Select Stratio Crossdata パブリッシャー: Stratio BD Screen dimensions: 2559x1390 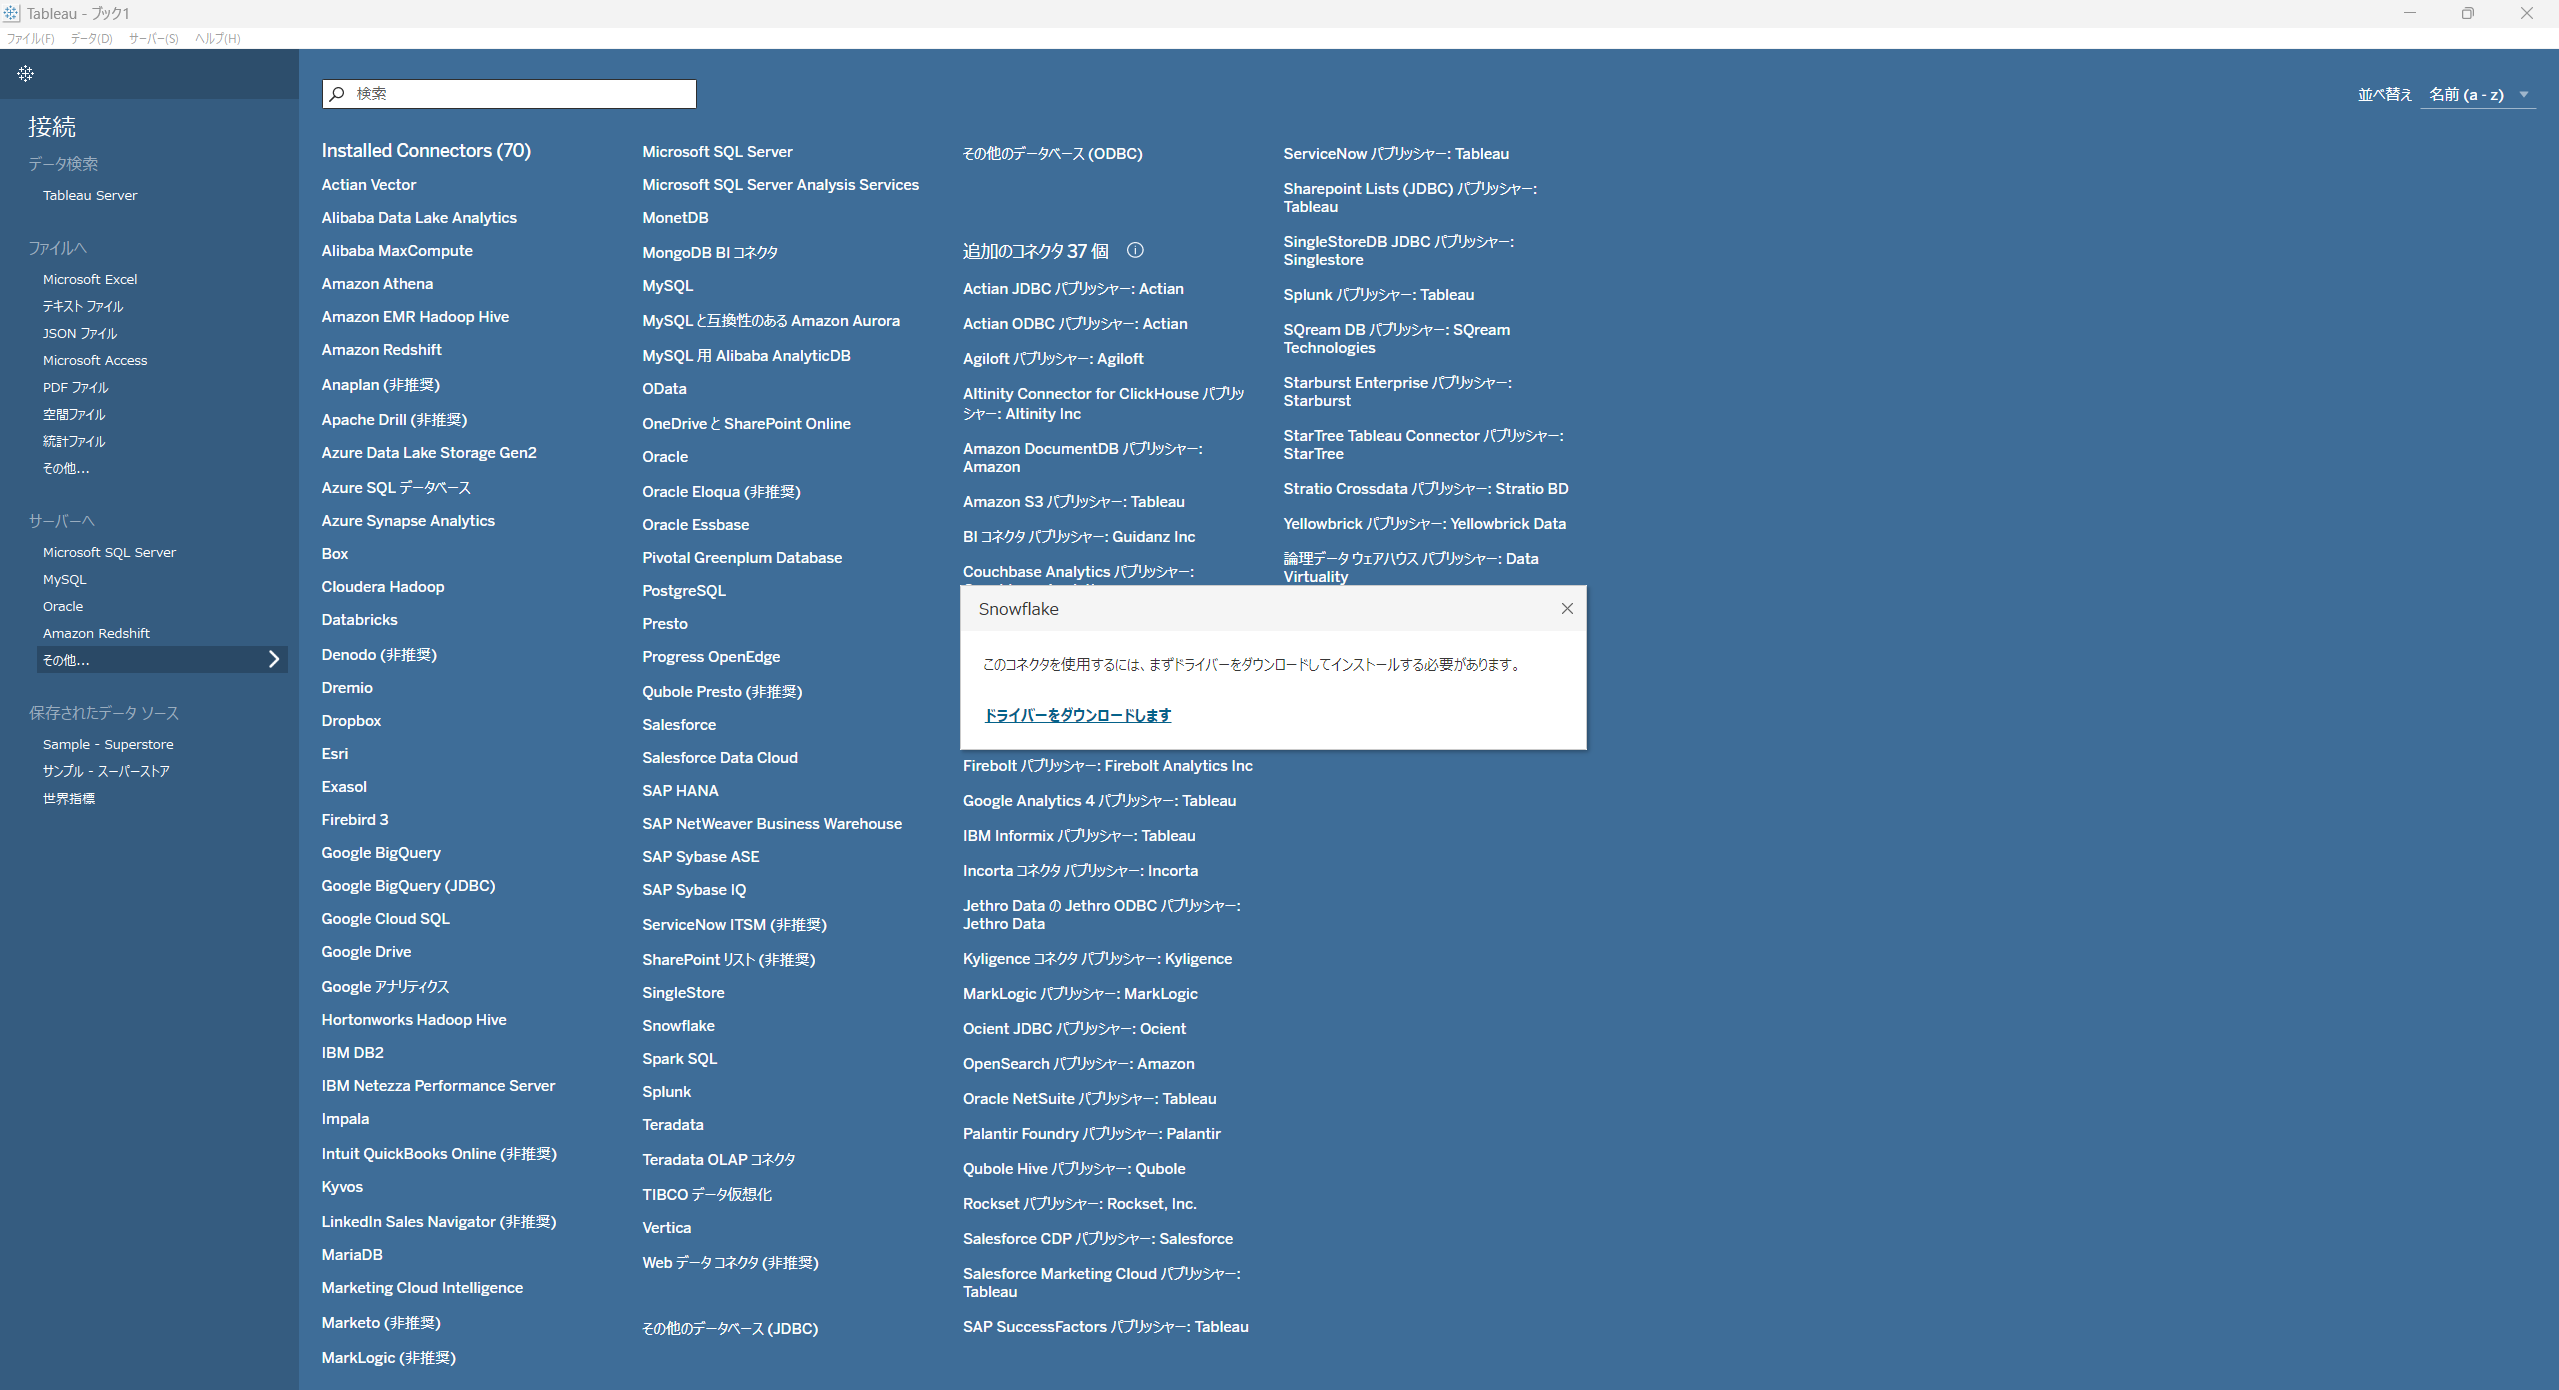point(1425,489)
